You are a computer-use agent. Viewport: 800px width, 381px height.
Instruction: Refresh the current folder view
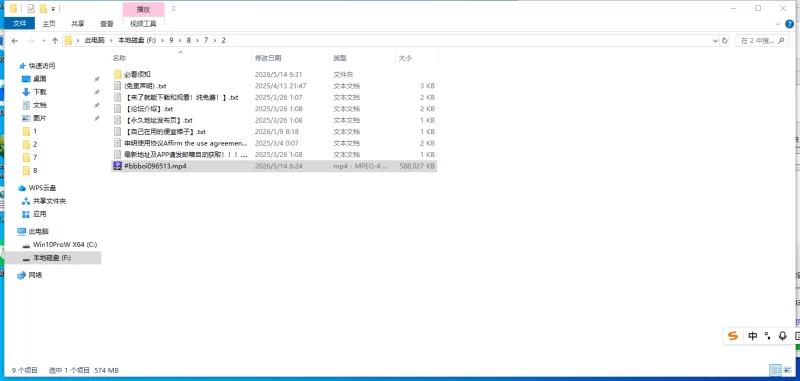[x=724, y=41]
